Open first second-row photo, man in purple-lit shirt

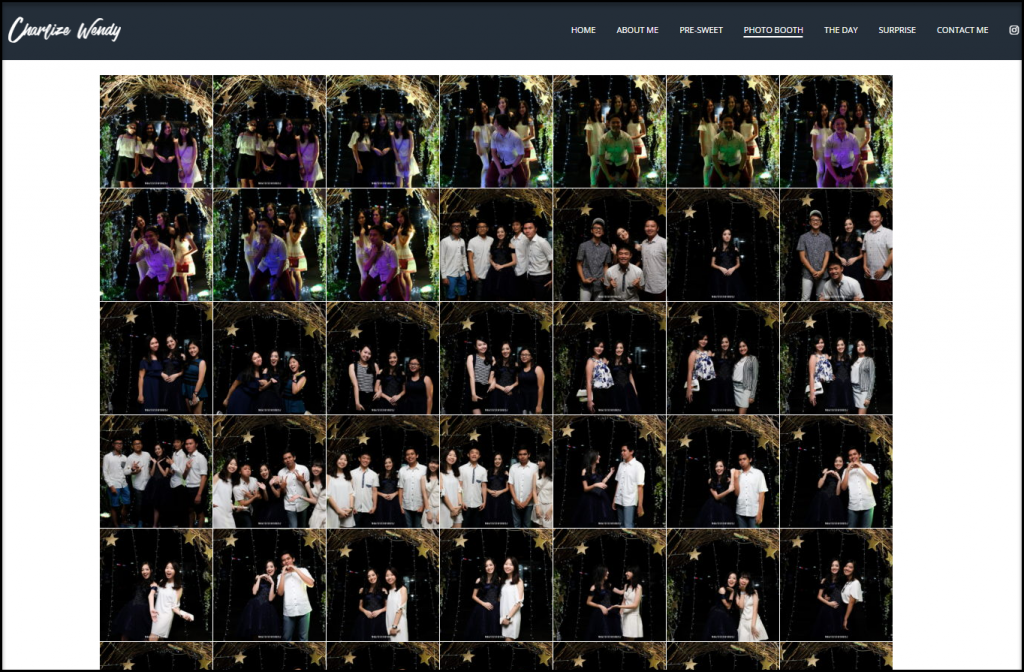click(x=156, y=245)
